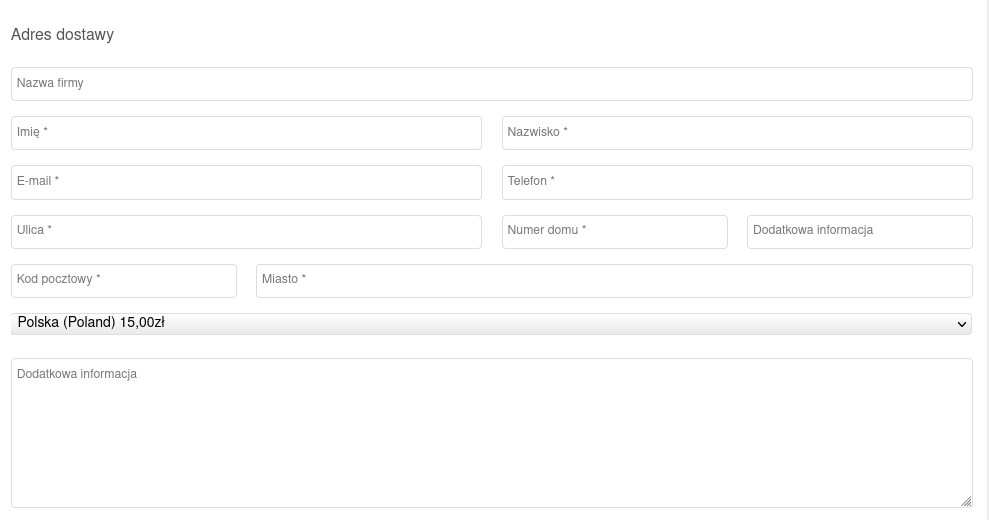Click the Ulica street field

coord(246,231)
